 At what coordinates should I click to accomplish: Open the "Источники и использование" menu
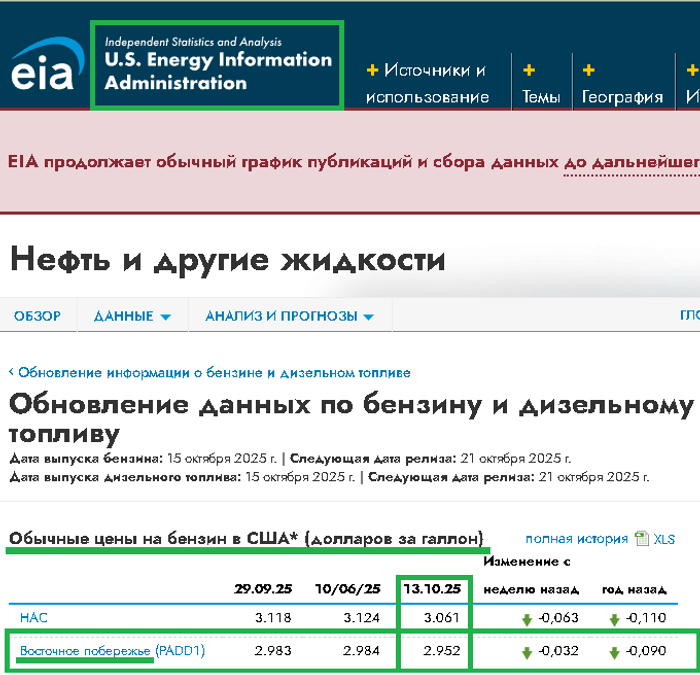pos(427,83)
